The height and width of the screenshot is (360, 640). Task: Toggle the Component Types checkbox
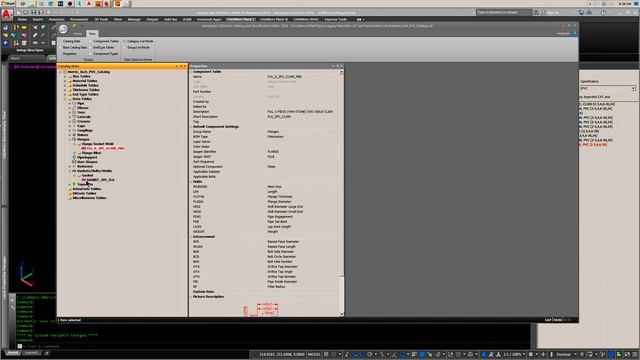coord(91,53)
